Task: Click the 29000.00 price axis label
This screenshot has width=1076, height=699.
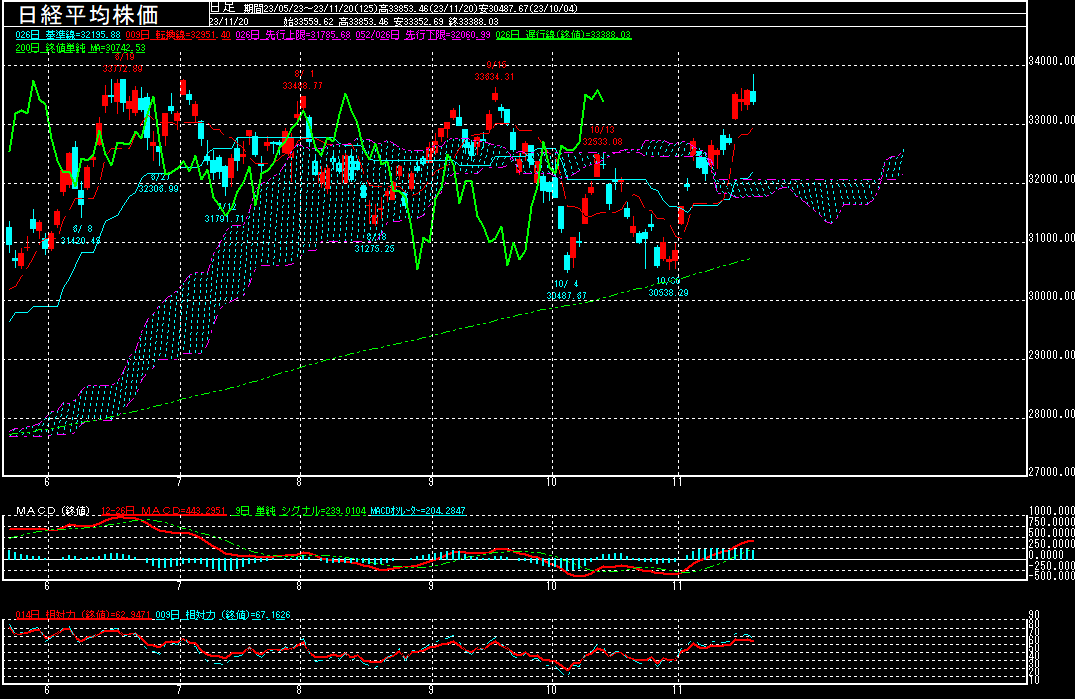Action: point(1052,355)
